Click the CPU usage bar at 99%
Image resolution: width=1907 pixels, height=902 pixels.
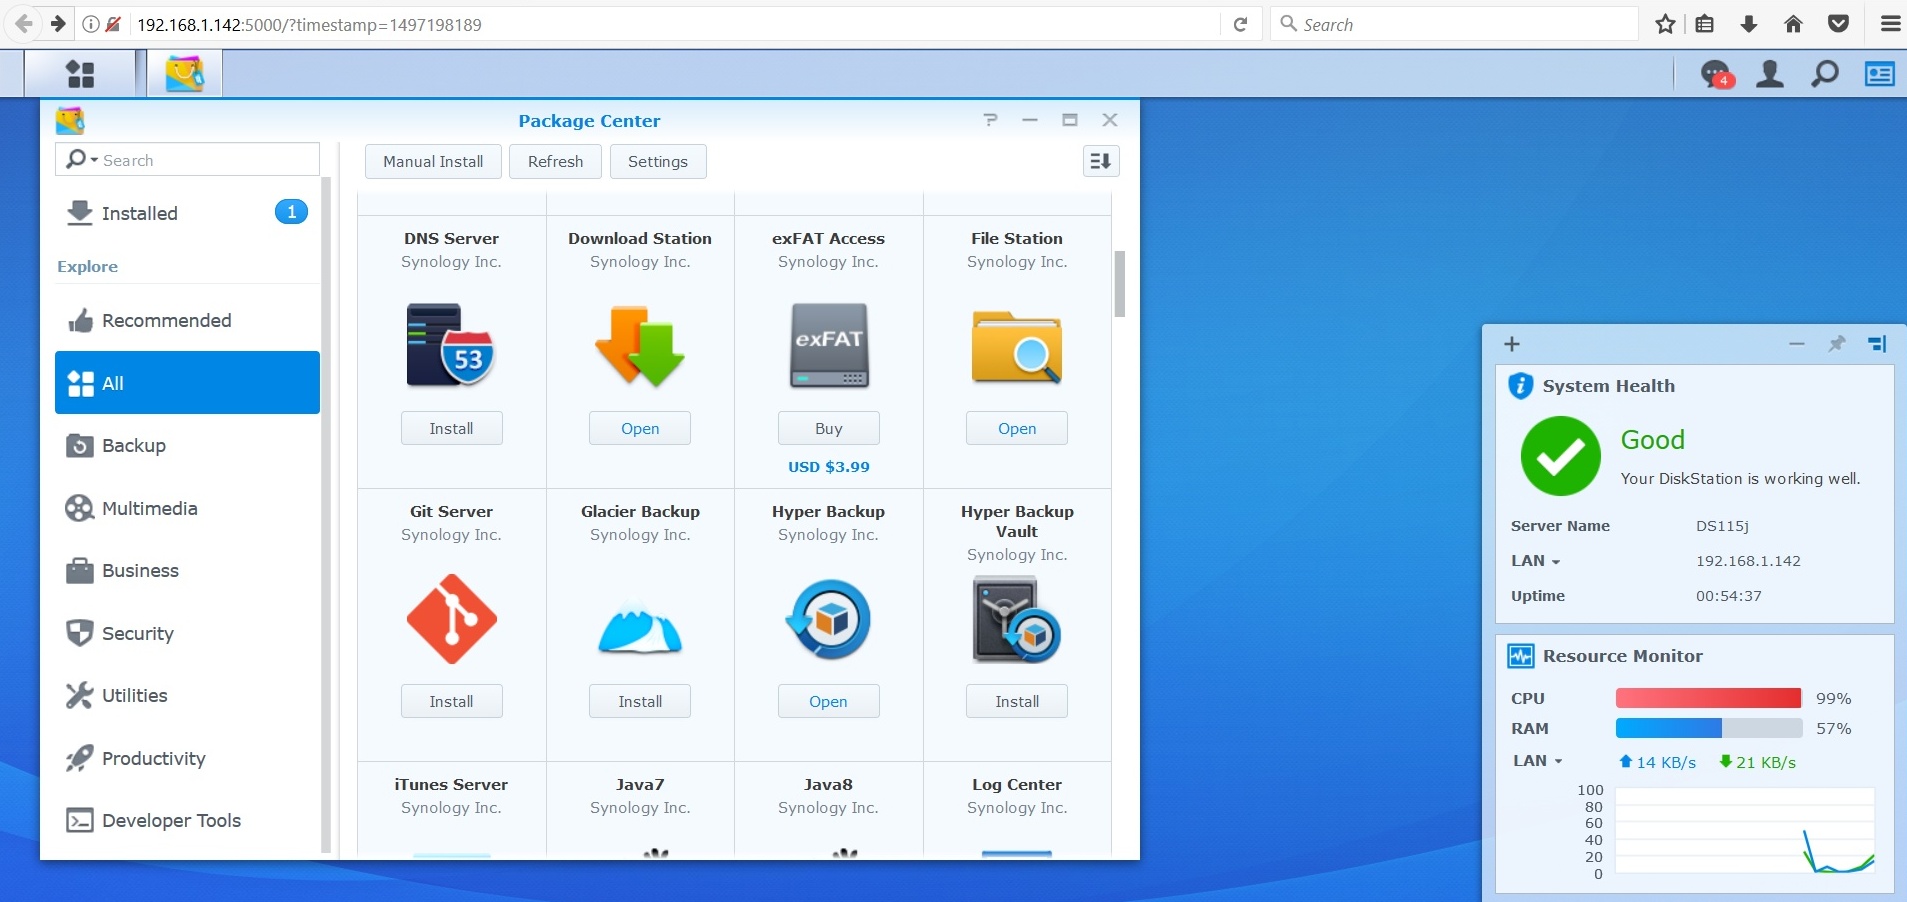1708,698
